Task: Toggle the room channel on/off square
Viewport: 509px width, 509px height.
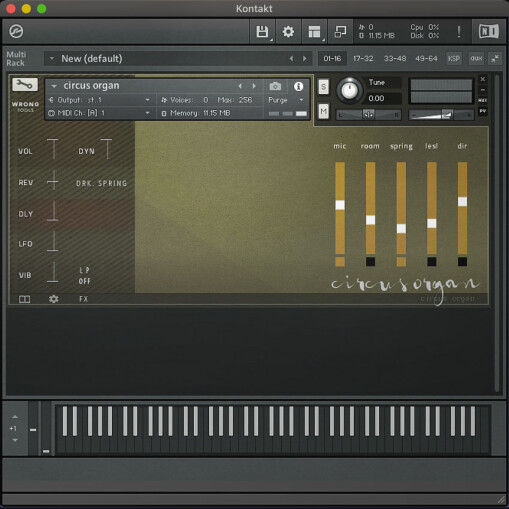Action: 370,262
